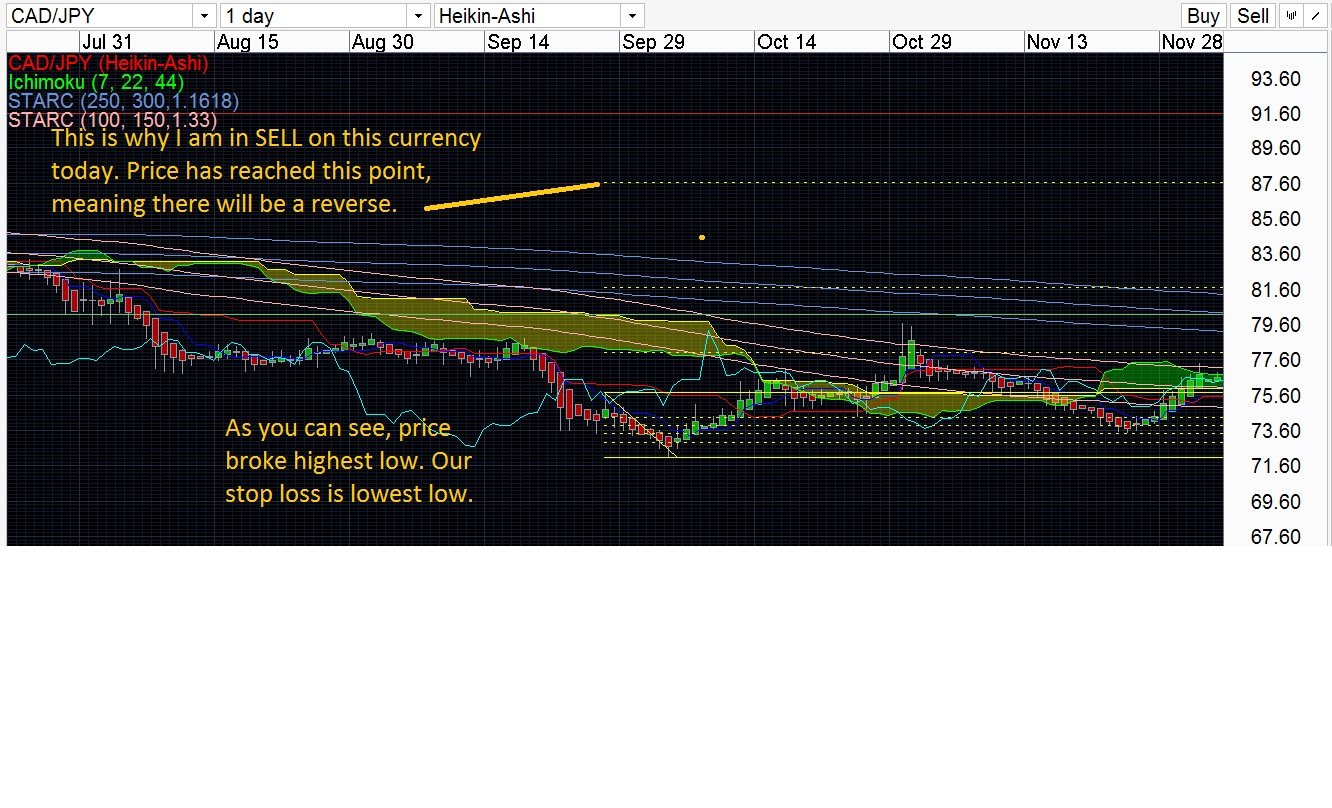Click the Sep 14 date label
This screenshot has width=1332, height=808.
518,42
